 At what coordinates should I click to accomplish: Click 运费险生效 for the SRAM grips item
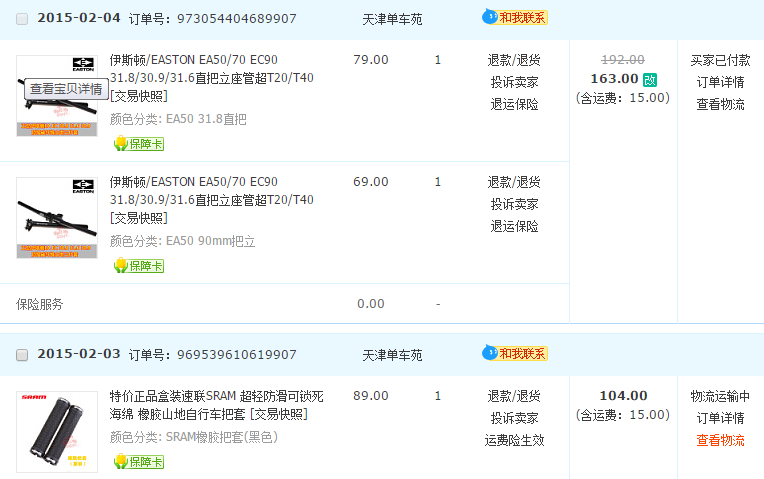pyautogui.click(x=514, y=440)
